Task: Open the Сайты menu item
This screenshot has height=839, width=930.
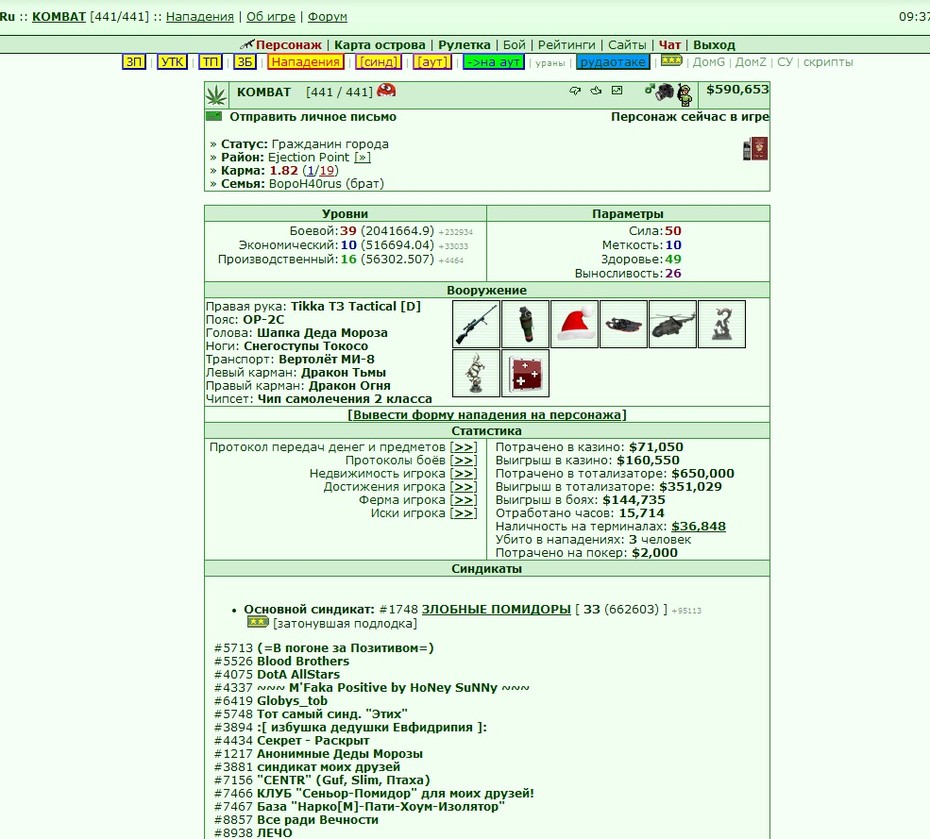Action: tap(627, 45)
